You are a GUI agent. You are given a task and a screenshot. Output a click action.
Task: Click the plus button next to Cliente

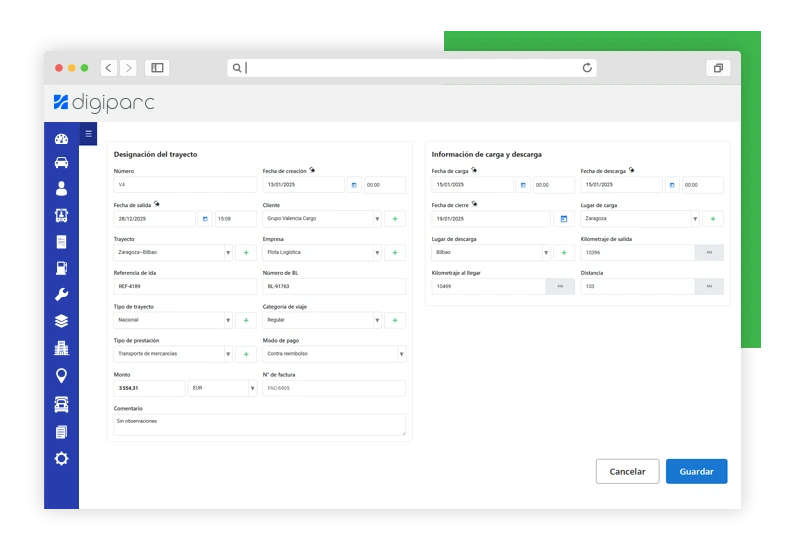(x=394, y=219)
